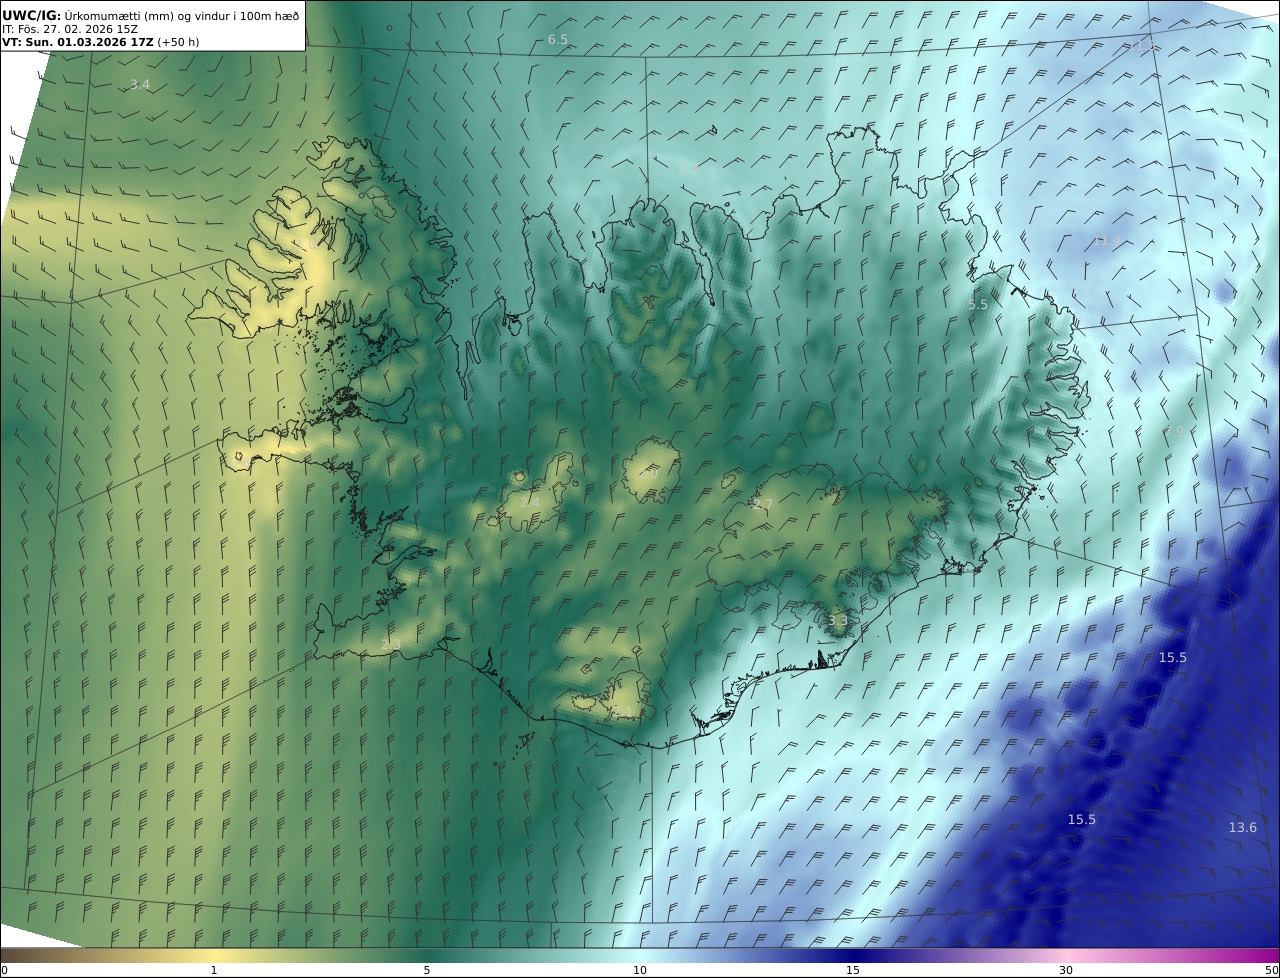Select the 'Úrkomumætti (mm) og vindur' heading
1280x978 pixels.
(x=146, y=15)
